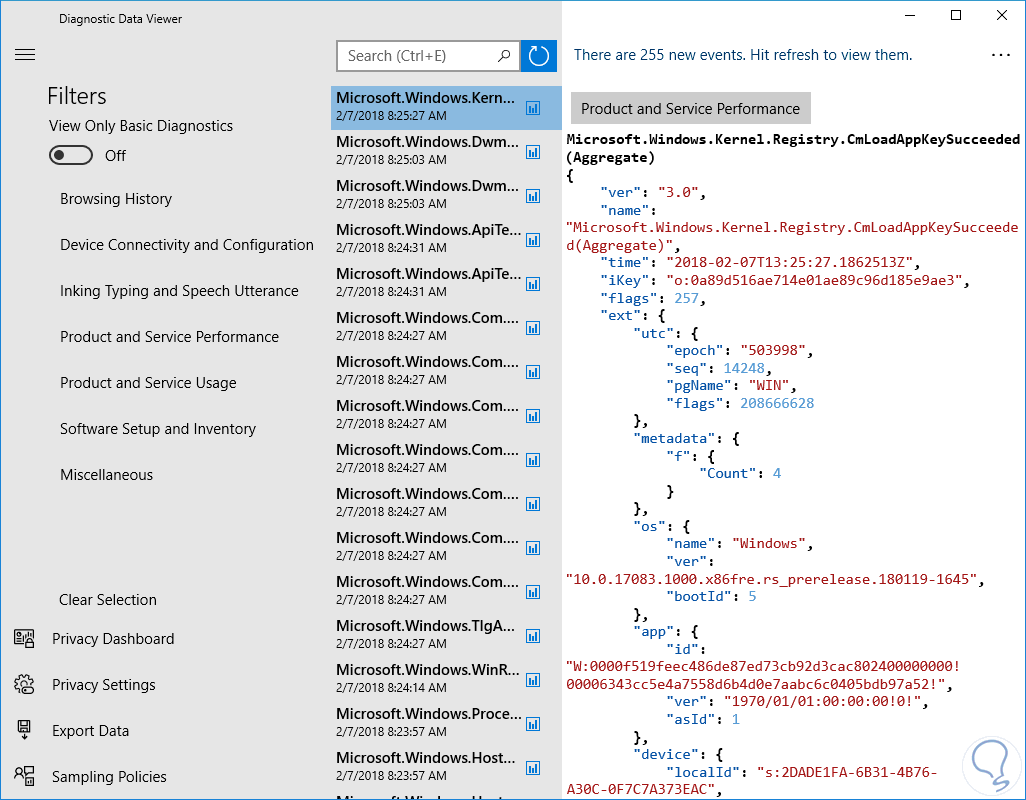1026x800 pixels.
Task: Click Clear Selection link
Action: pyautogui.click(x=108, y=600)
